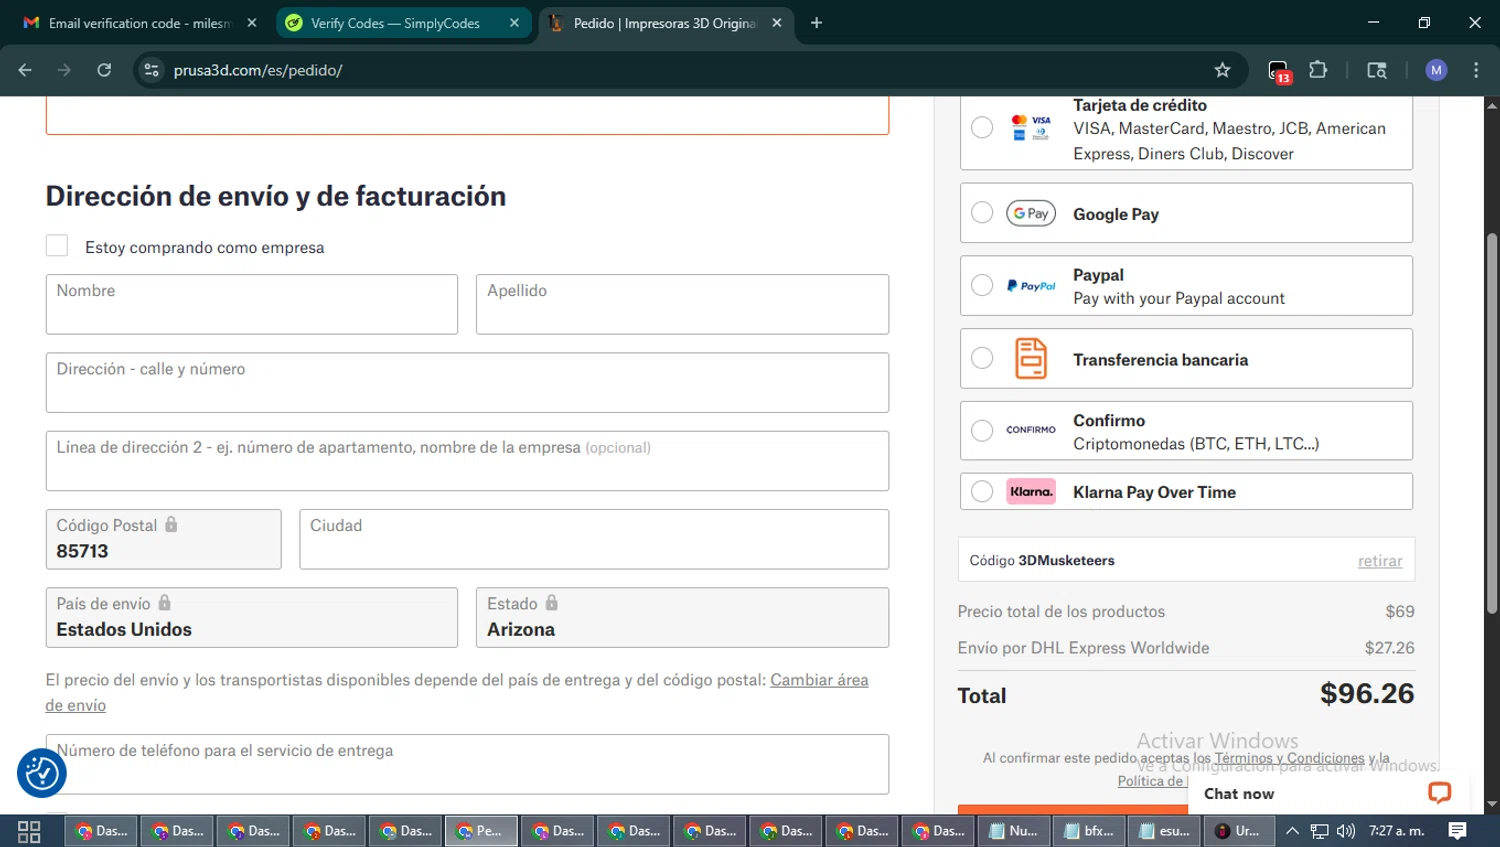Open the Chat now speech bubble icon

1439,793
